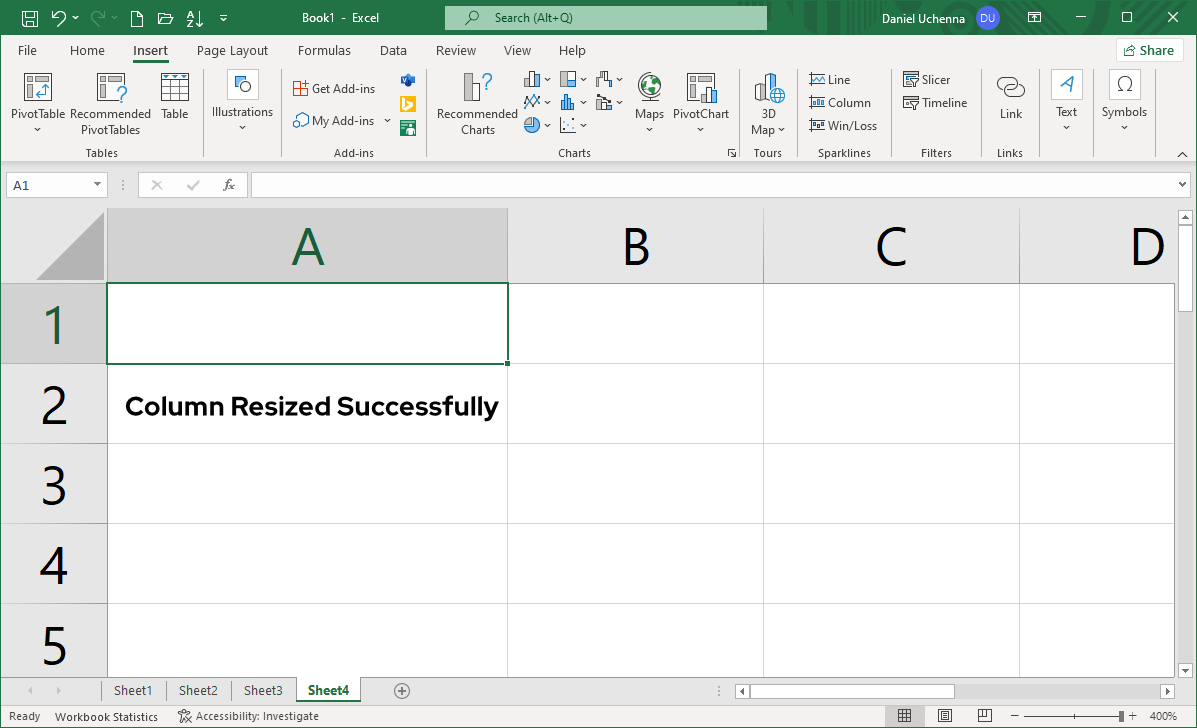This screenshot has width=1197, height=728.
Task: Switch to Page Break Preview view
Action: (984, 715)
